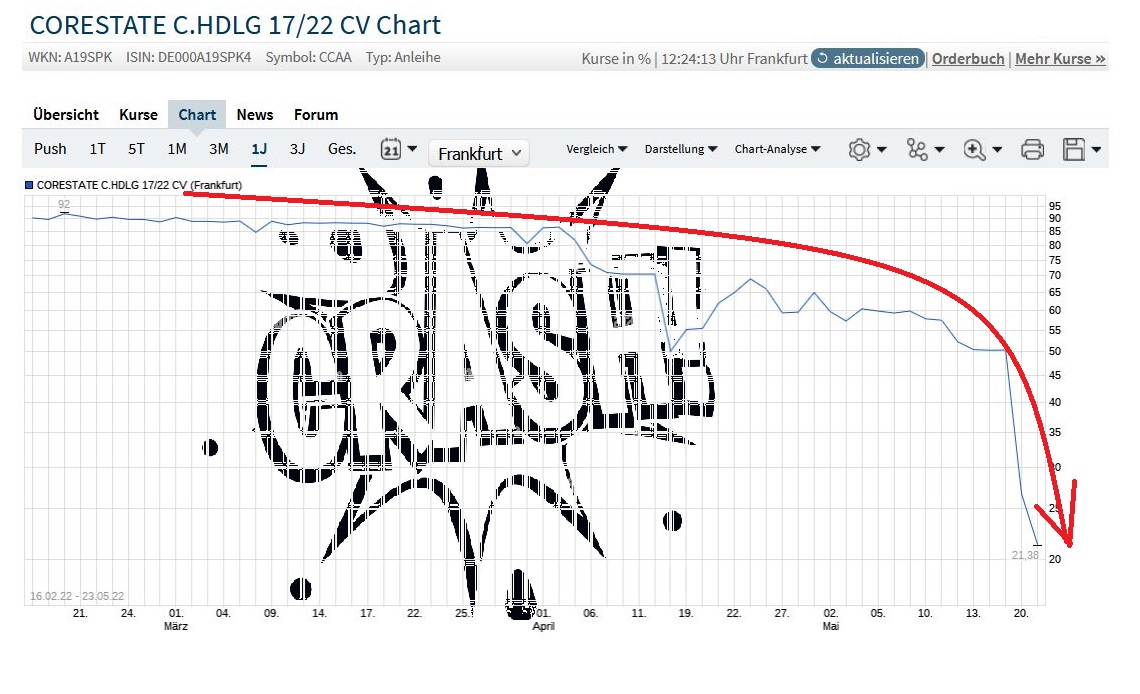Open the chart settings gear menu
Viewport: 1140px width, 694px height.
tap(859, 149)
